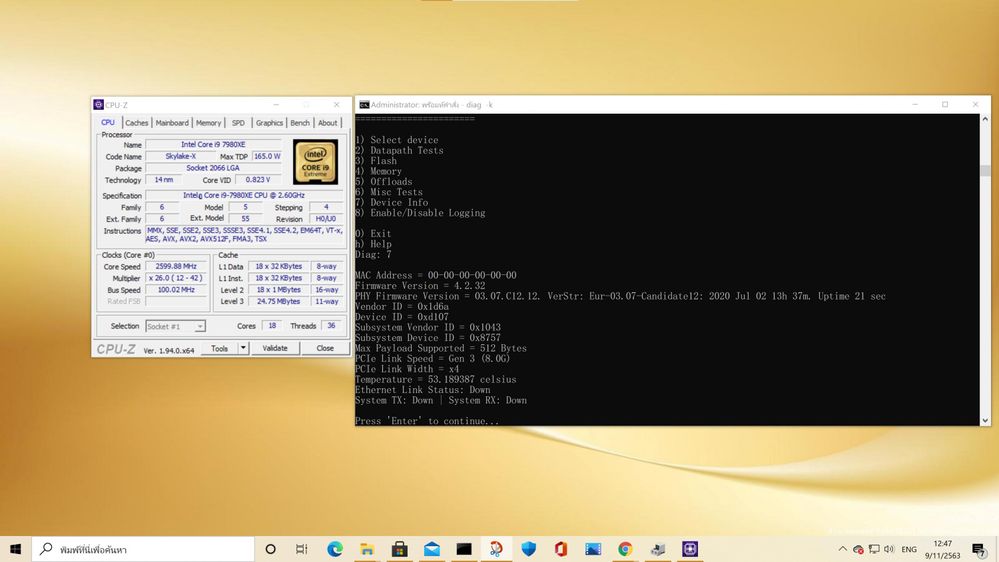Open the Action Center notifications icon
Image resolution: width=999 pixels, height=562 pixels.
point(979,549)
